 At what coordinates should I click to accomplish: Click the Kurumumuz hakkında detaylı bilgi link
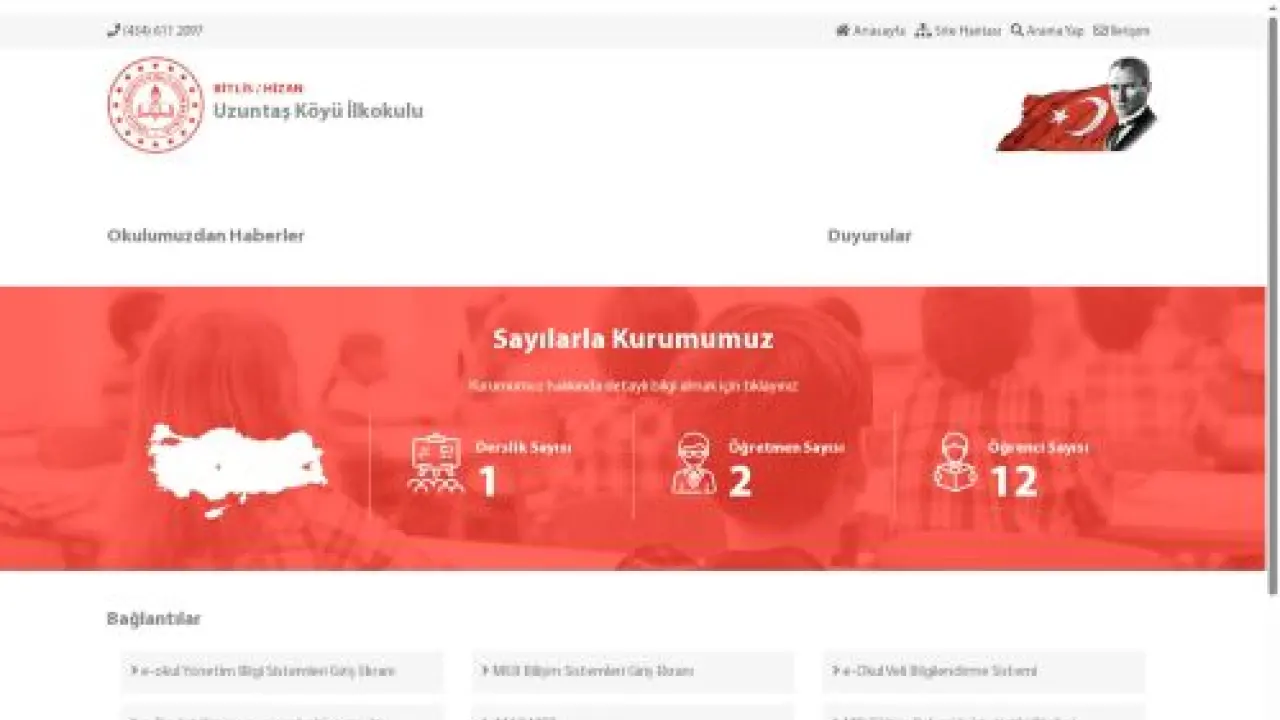(x=633, y=386)
